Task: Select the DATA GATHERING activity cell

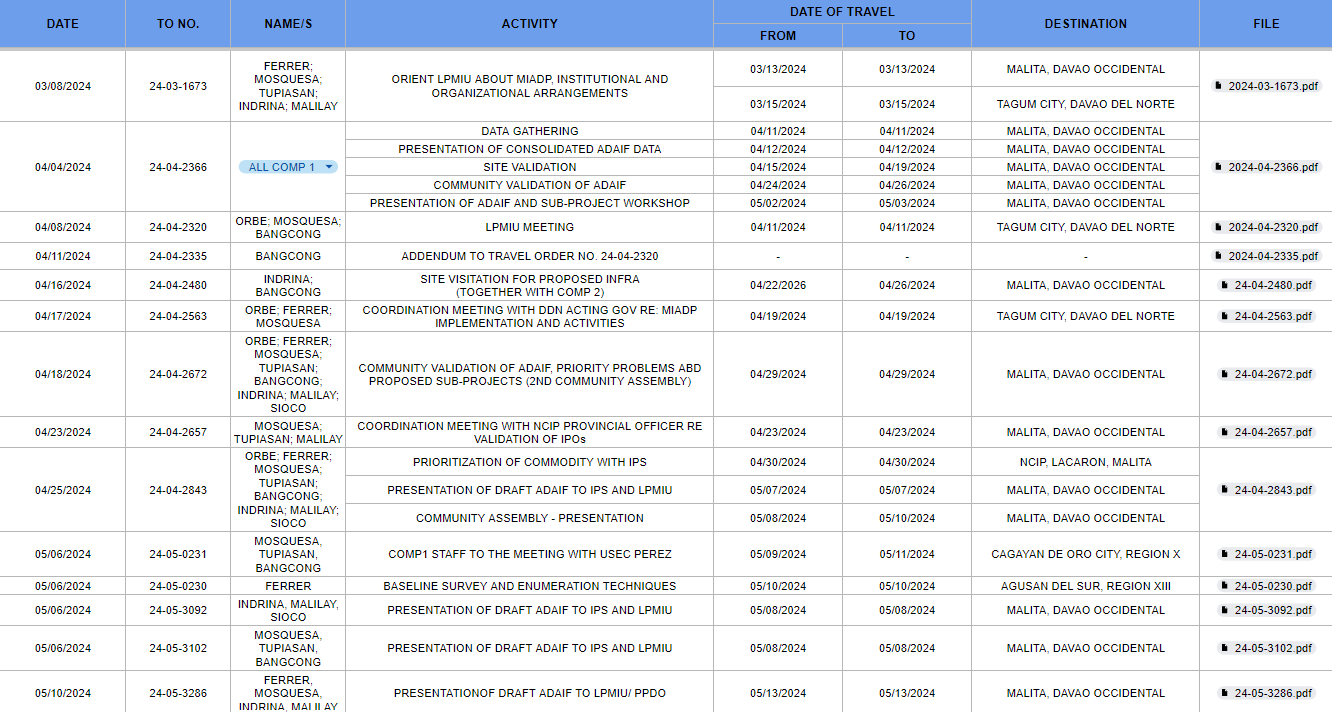Action: (x=530, y=131)
